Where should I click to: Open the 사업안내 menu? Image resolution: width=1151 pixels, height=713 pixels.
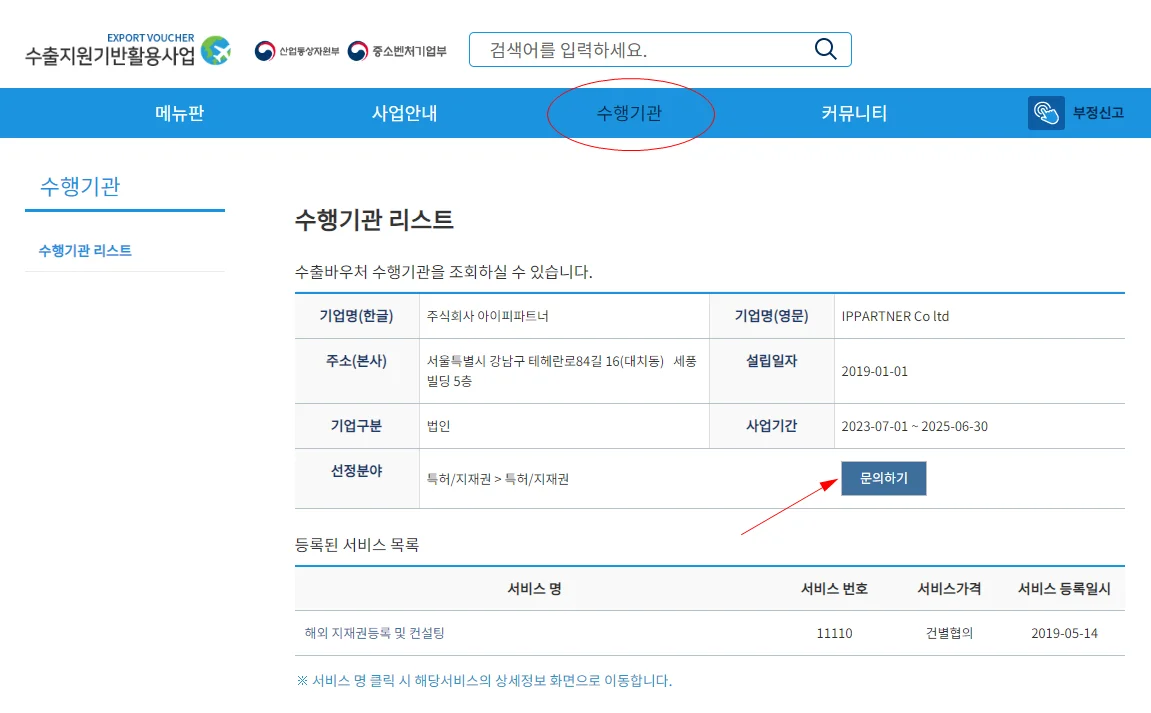point(404,113)
